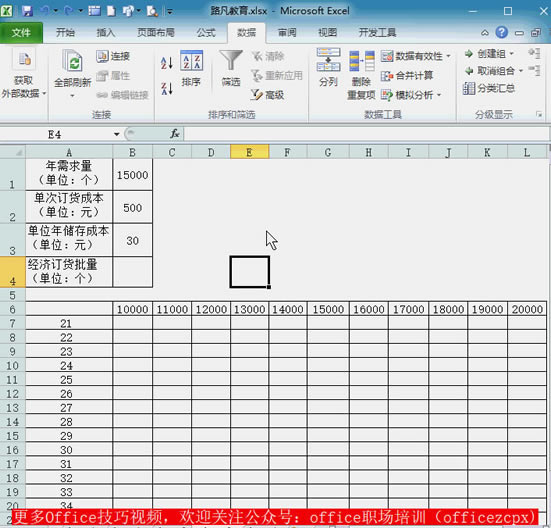Image resolution: width=551 pixels, height=528 pixels.
Task: Click the Advanced filter button
Action: click(268, 95)
